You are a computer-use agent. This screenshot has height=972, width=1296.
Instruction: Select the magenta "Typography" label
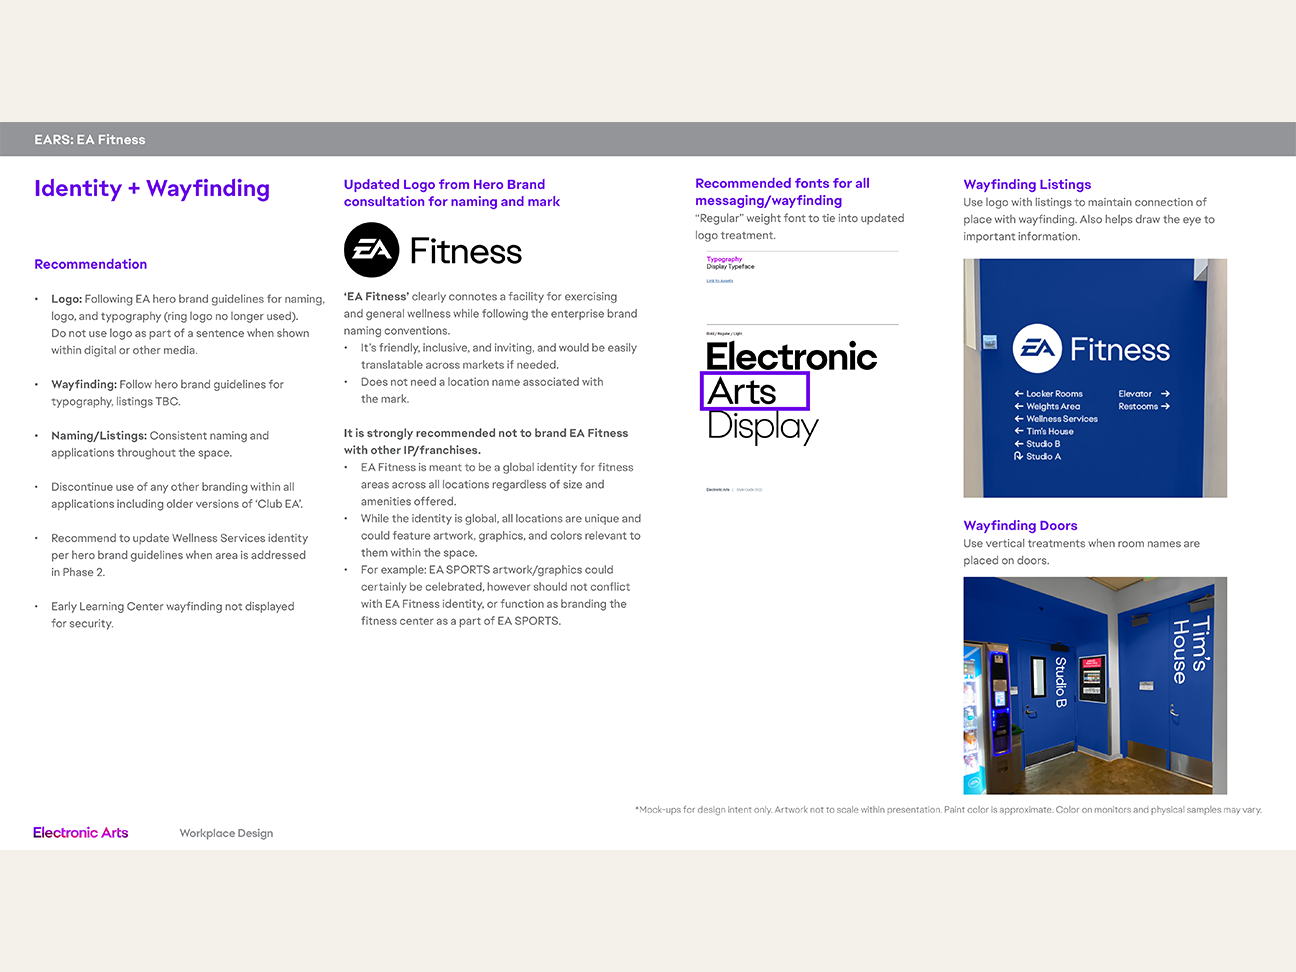tap(725, 259)
